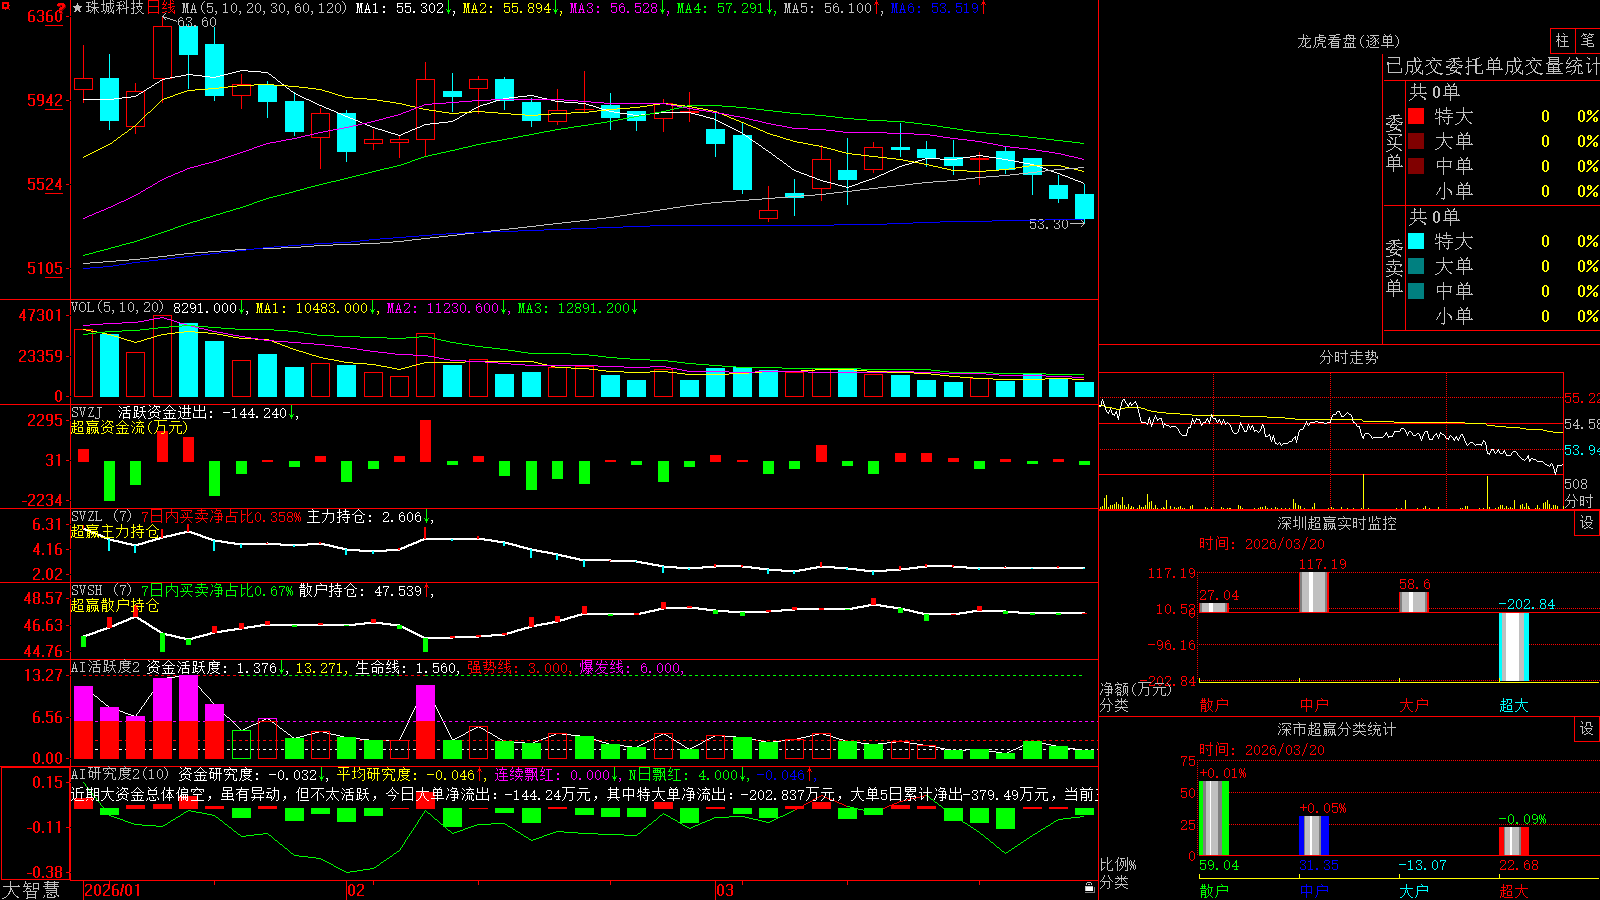
Task: Click the red 特大 buy-order color swatch
Action: [1416, 116]
